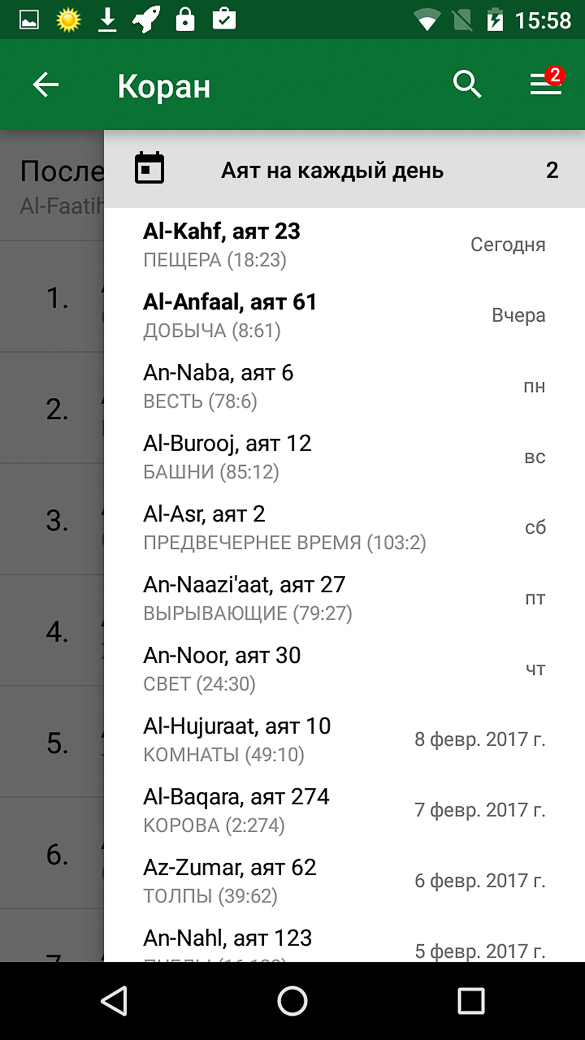
Task: Tap the back arrow in the header
Action: [46, 85]
